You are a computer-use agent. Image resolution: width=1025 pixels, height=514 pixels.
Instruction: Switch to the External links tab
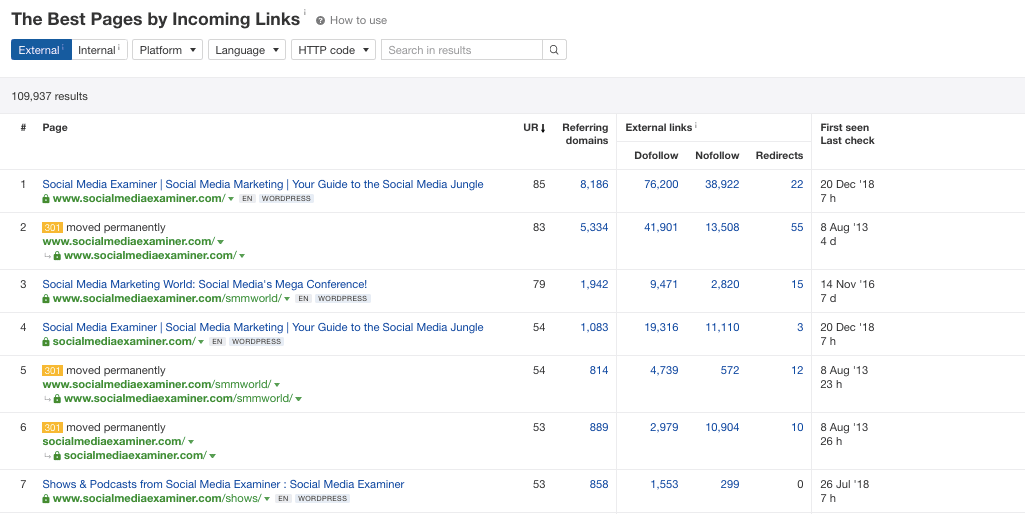(40, 50)
